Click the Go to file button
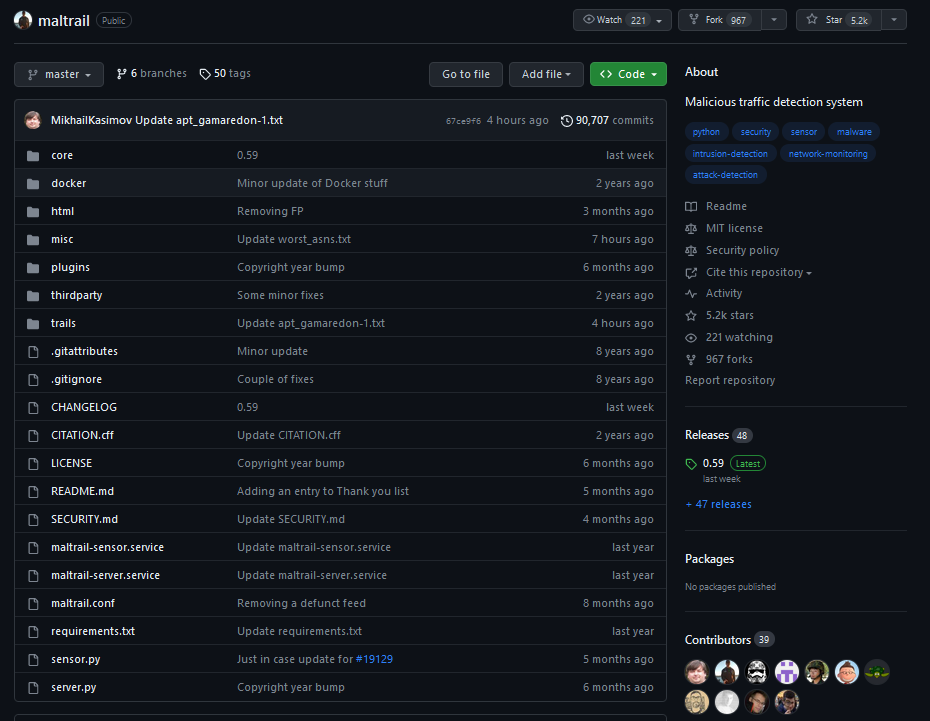930x721 pixels. 466,75
